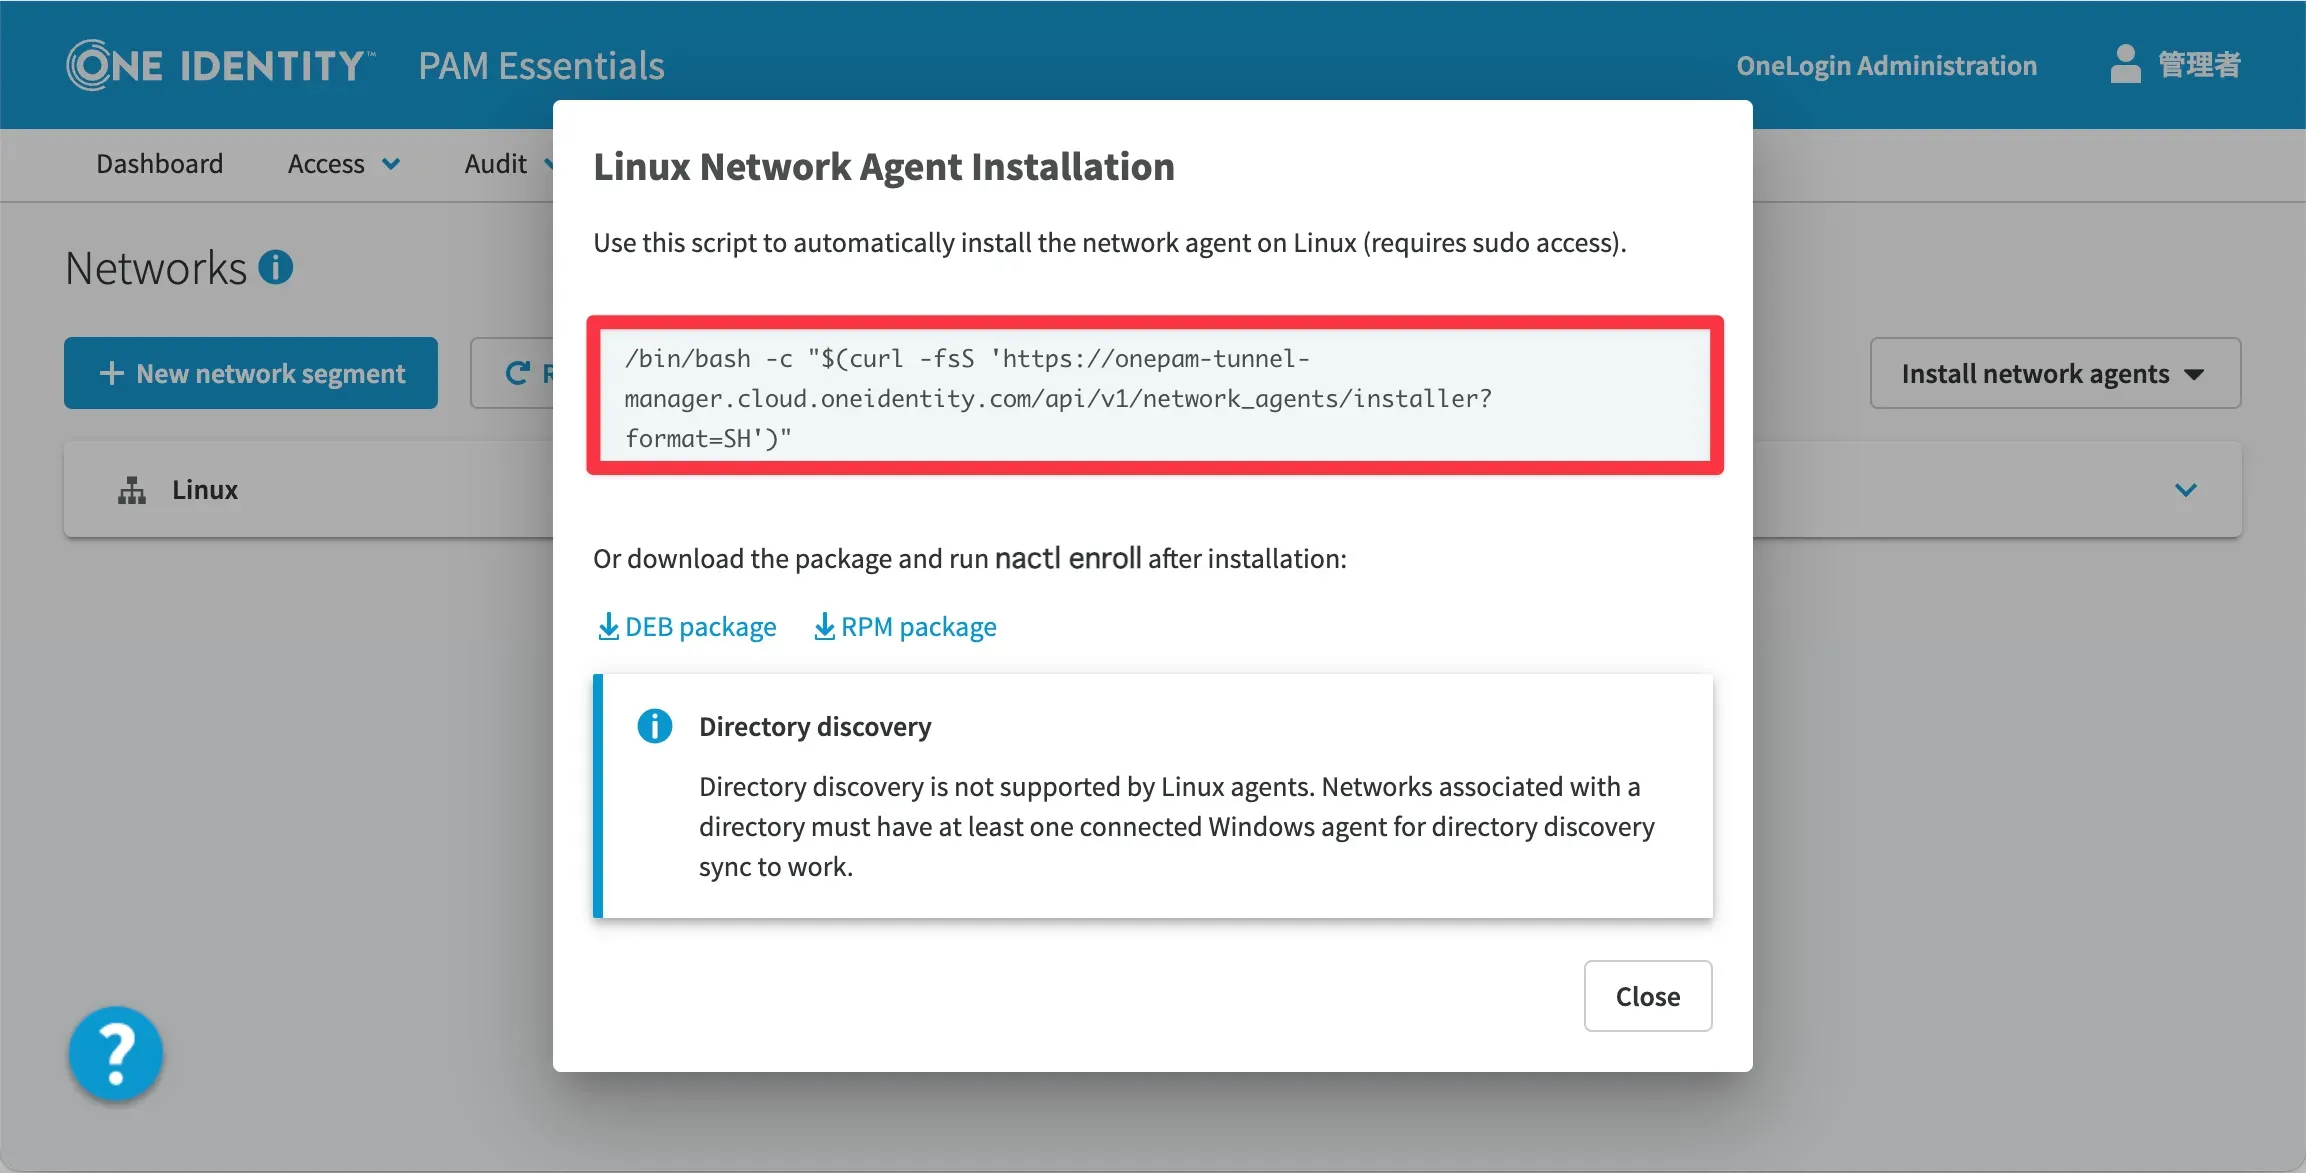Open the blue help question mark bubble
This screenshot has height=1173, width=2306.
(116, 1053)
